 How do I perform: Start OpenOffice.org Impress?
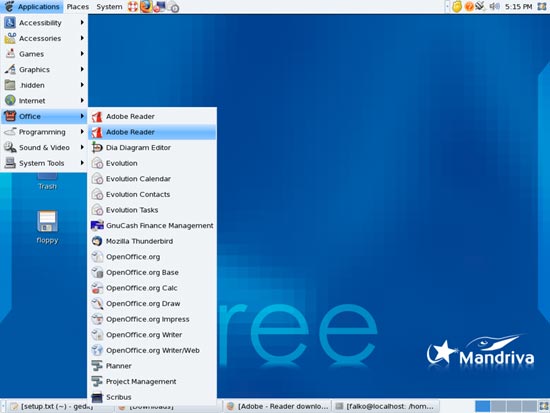(x=152, y=319)
